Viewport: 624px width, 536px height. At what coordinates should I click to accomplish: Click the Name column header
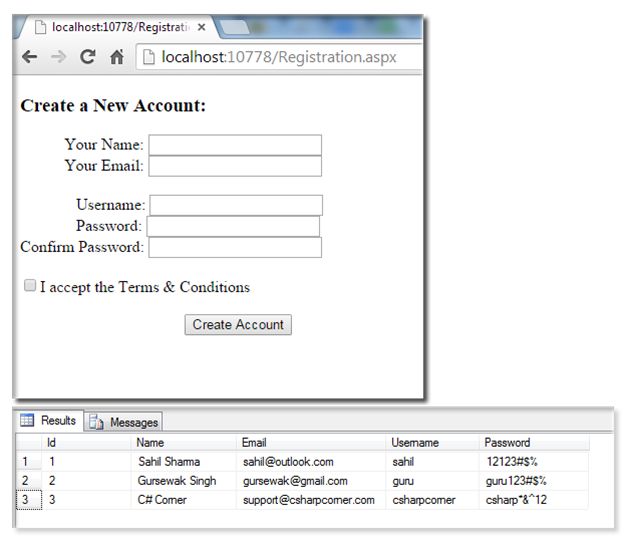[183, 442]
